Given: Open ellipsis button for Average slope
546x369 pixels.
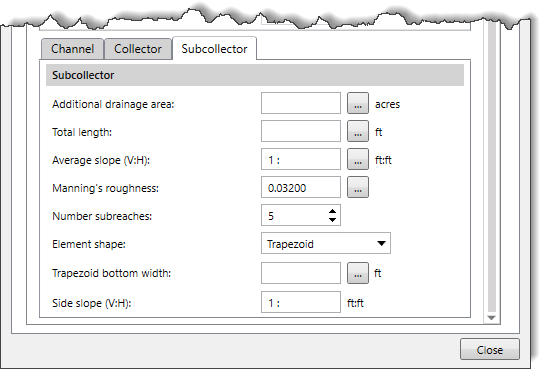Looking at the screenshot, I should (x=358, y=159).
